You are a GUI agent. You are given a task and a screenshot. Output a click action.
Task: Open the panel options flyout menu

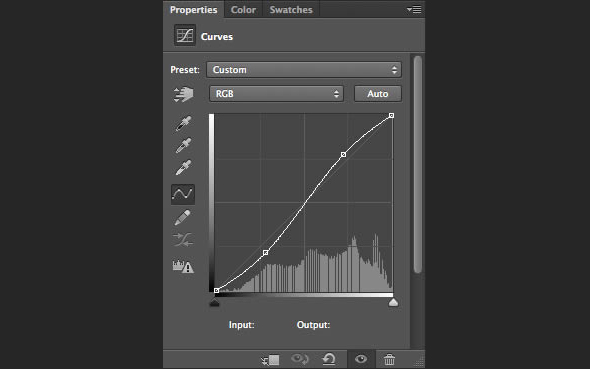point(414,10)
